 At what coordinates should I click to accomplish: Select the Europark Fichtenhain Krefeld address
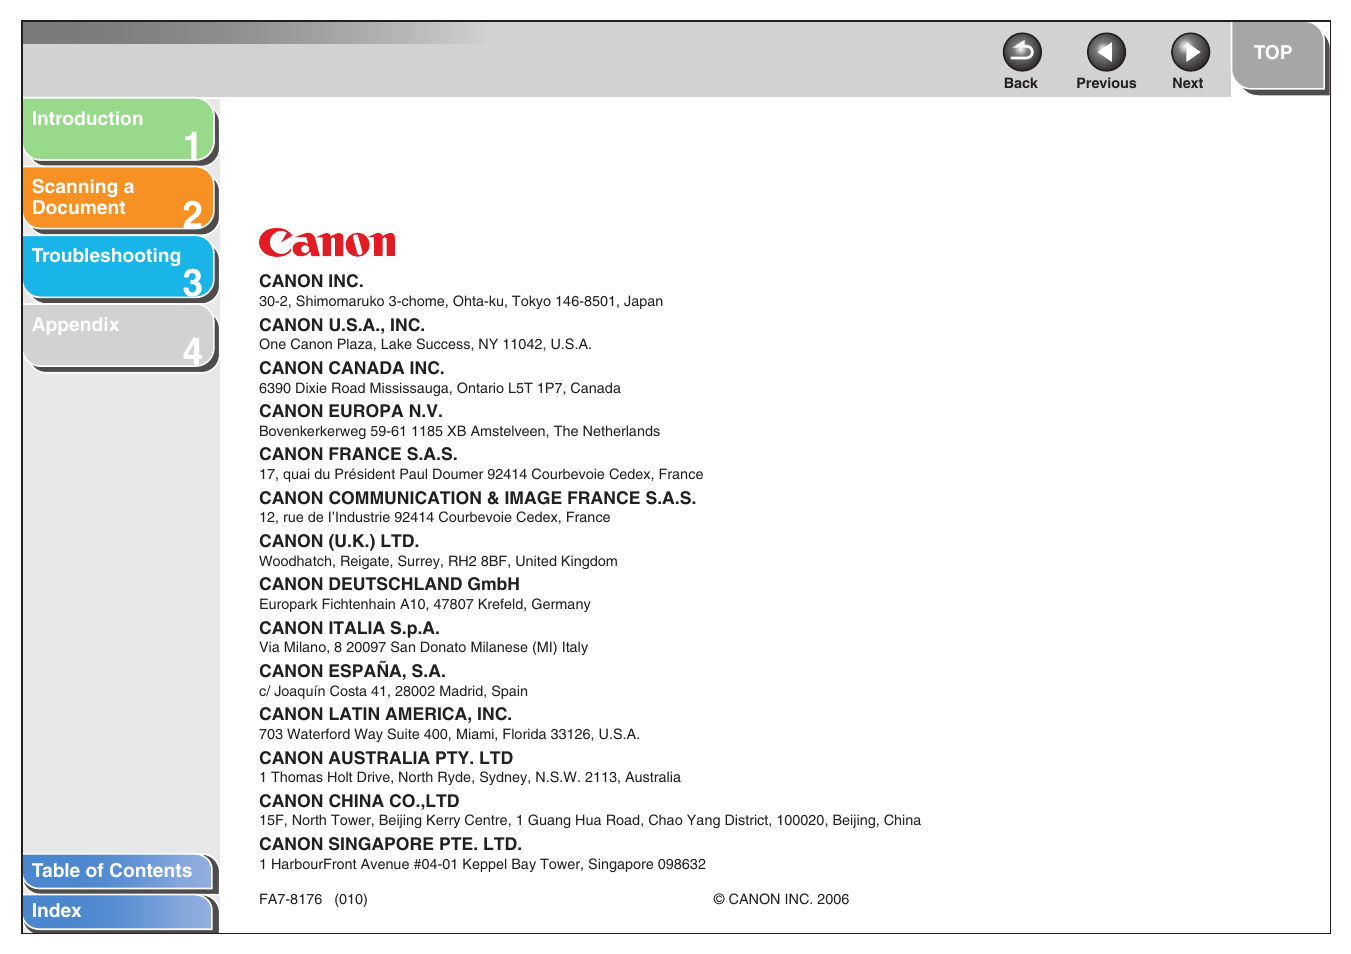tap(425, 604)
